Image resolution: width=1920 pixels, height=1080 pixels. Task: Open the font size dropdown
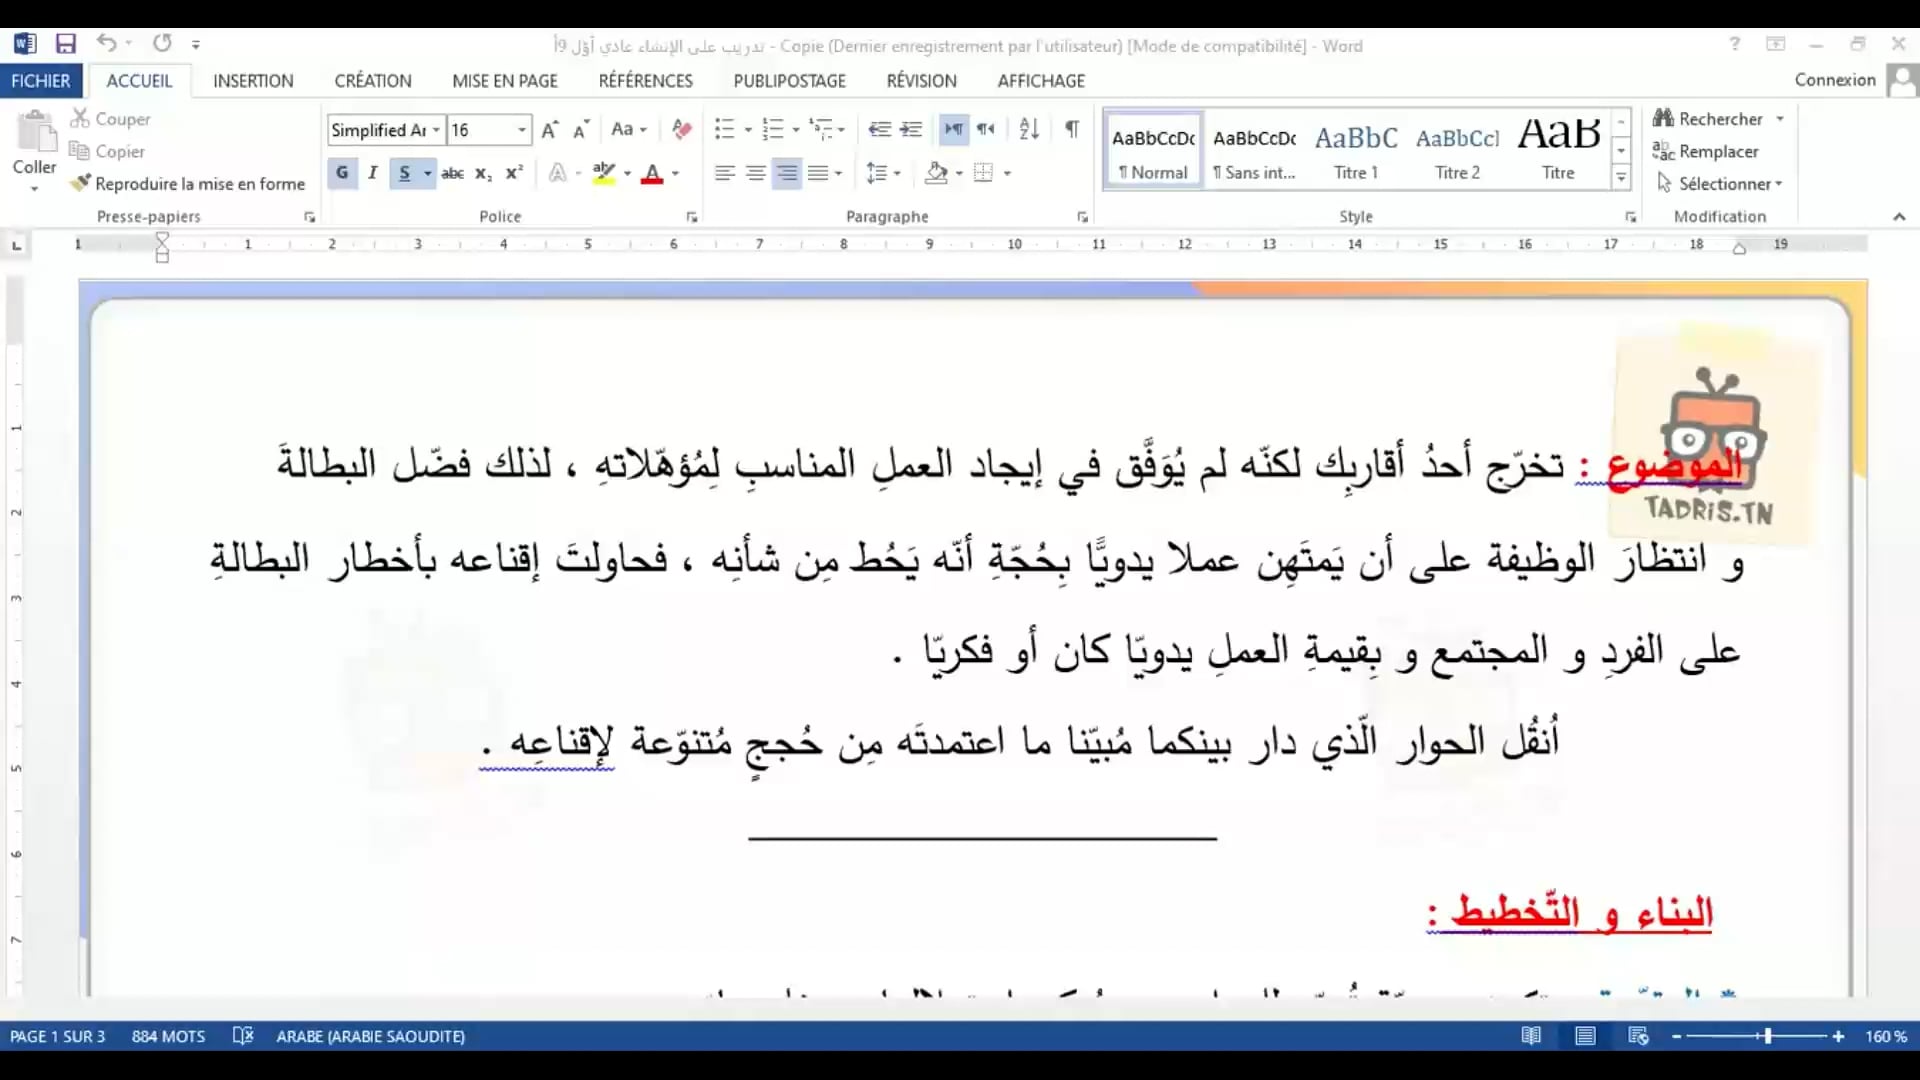521,130
